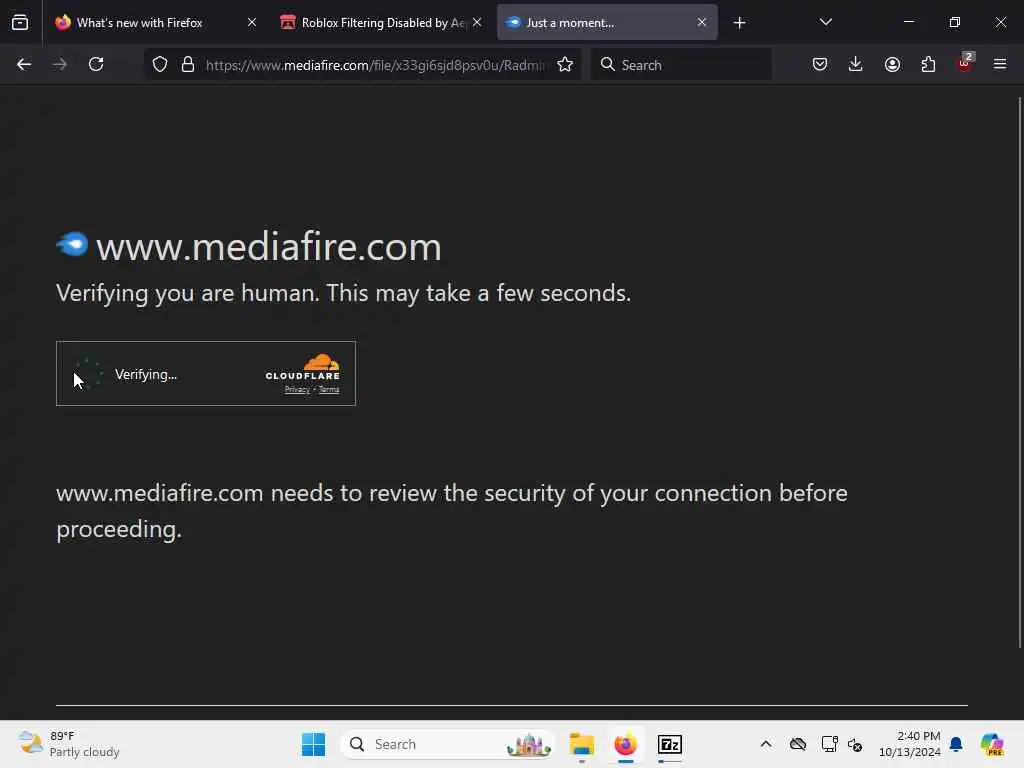1024x768 pixels.
Task: Bookmark this page with the star icon
Action: click(565, 64)
